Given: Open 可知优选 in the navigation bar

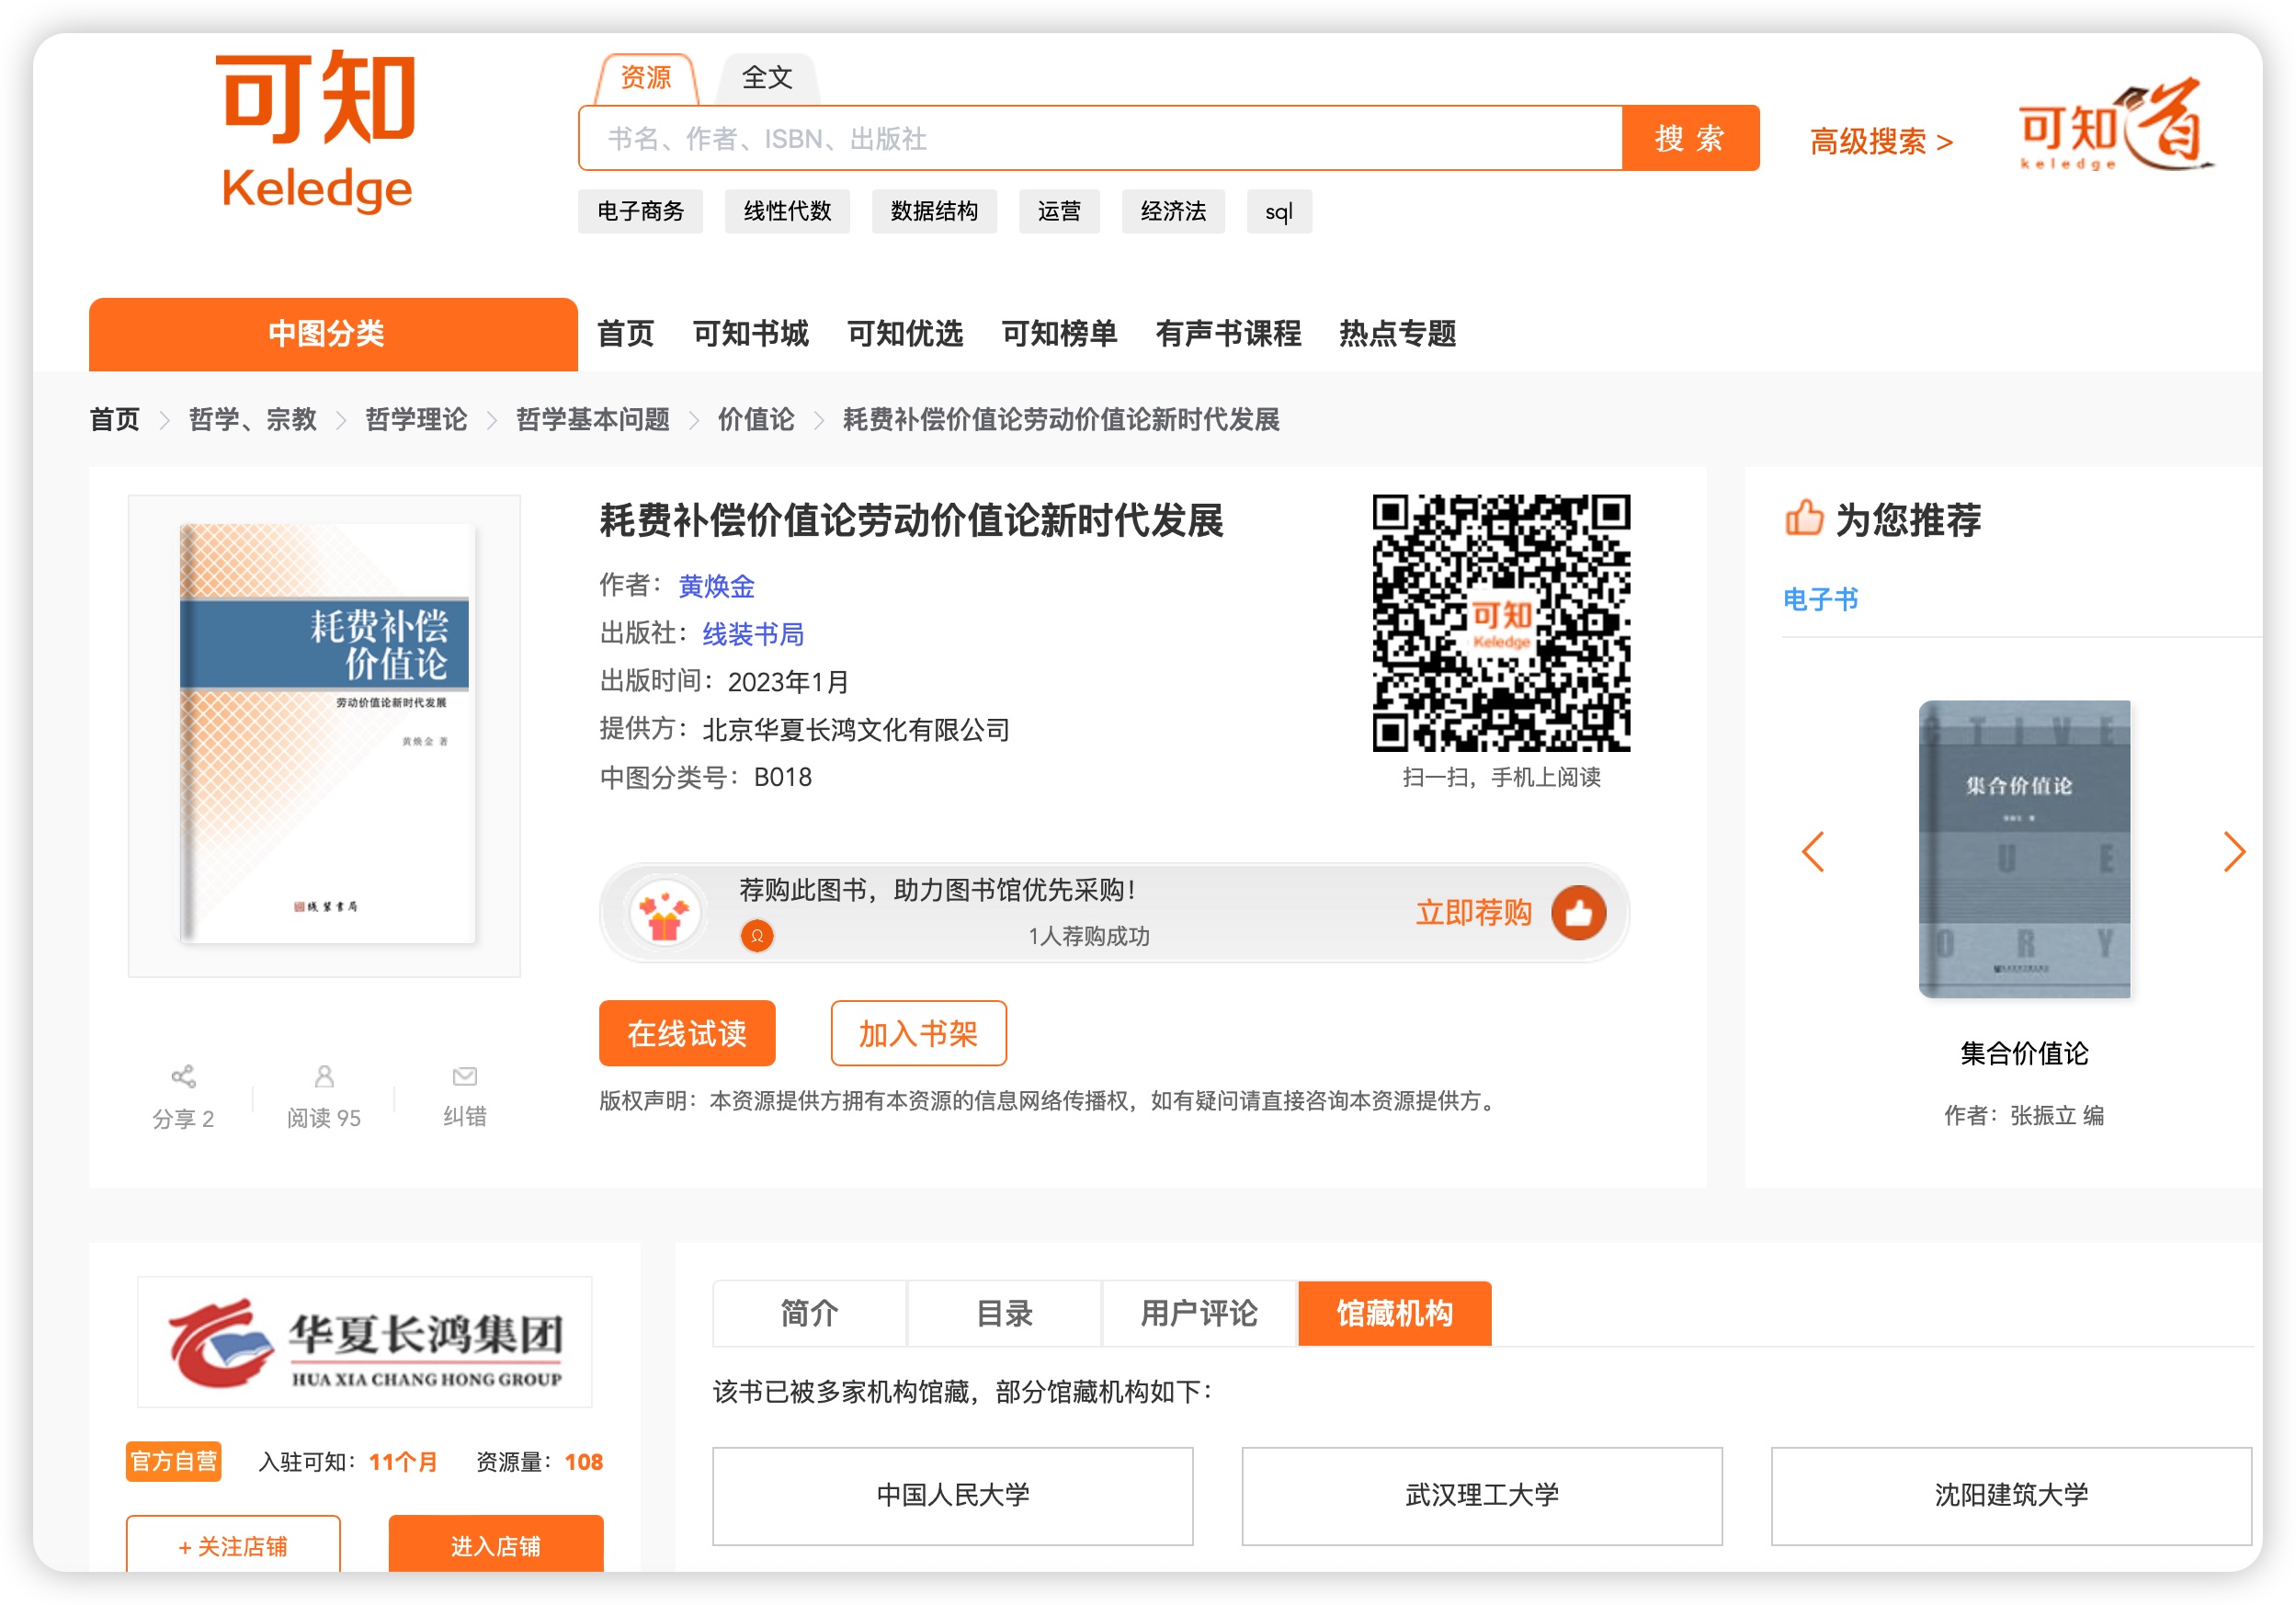Looking at the screenshot, I should click(x=905, y=334).
